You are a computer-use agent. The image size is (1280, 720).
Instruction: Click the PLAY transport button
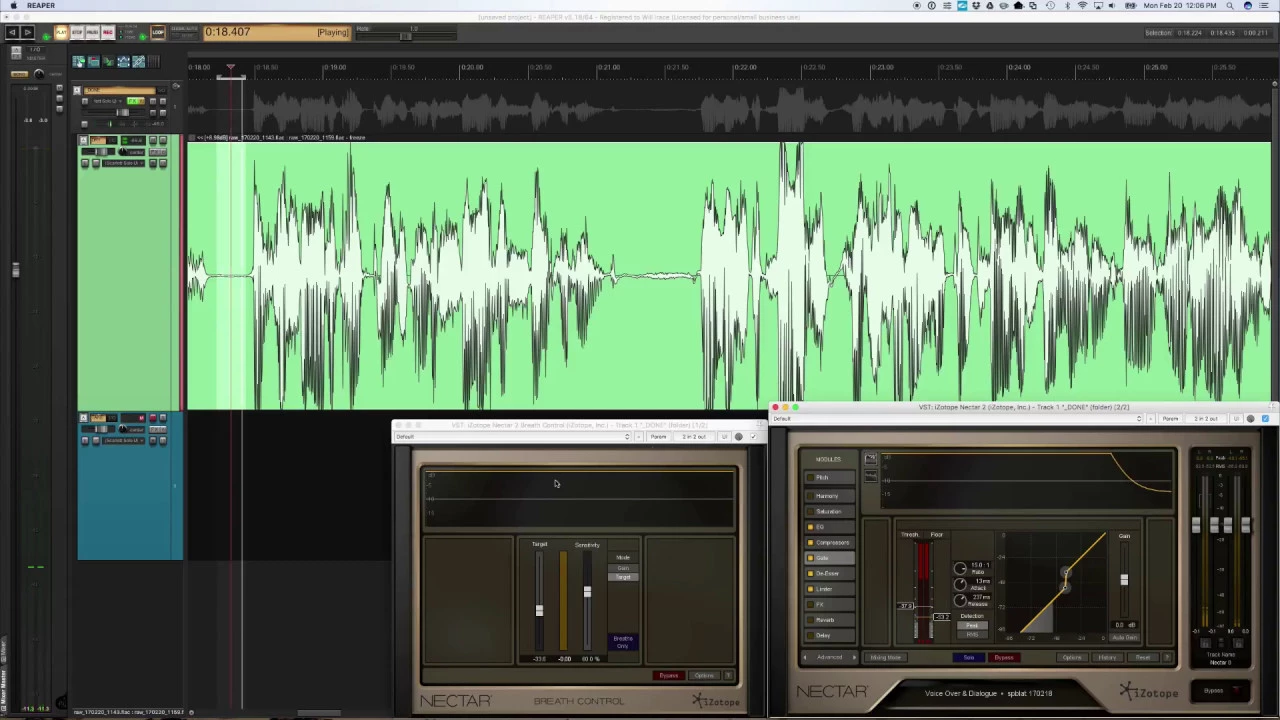(61, 32)
